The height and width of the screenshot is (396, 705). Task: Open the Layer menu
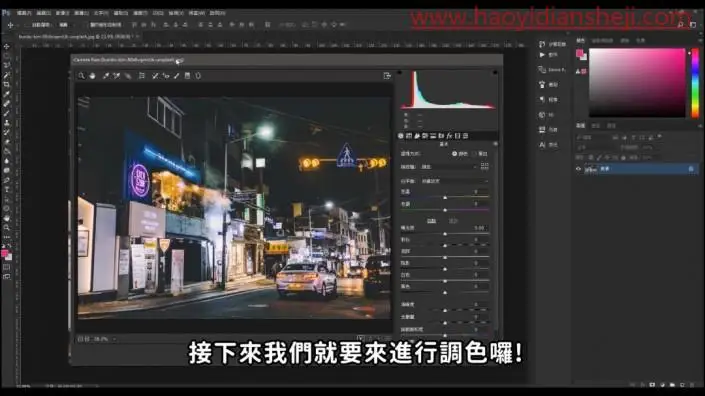pos(81,13)
